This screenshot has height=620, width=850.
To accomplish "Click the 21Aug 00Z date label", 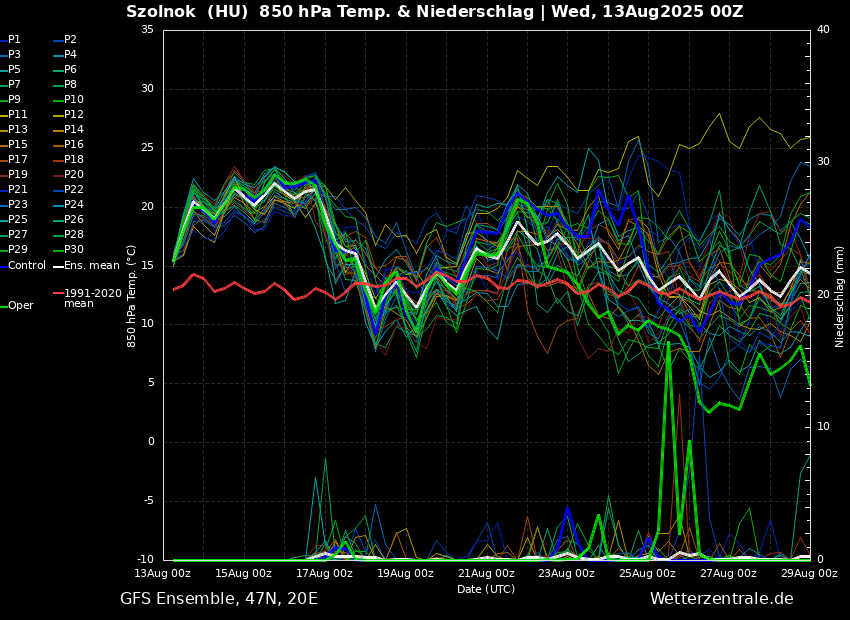I will 486,574.
